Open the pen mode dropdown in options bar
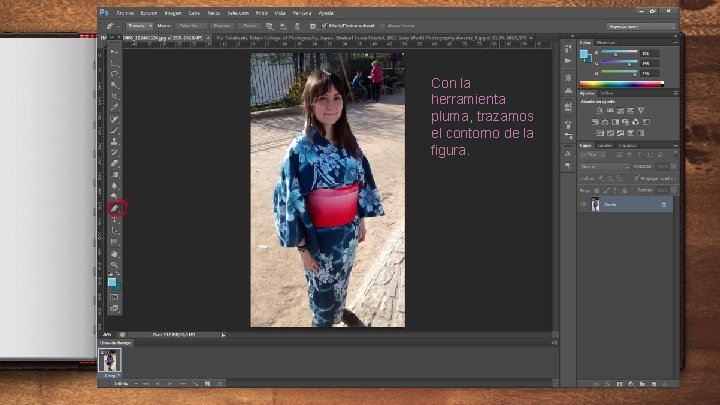This screenshot has width=720, height=405. tap(140, 26)
